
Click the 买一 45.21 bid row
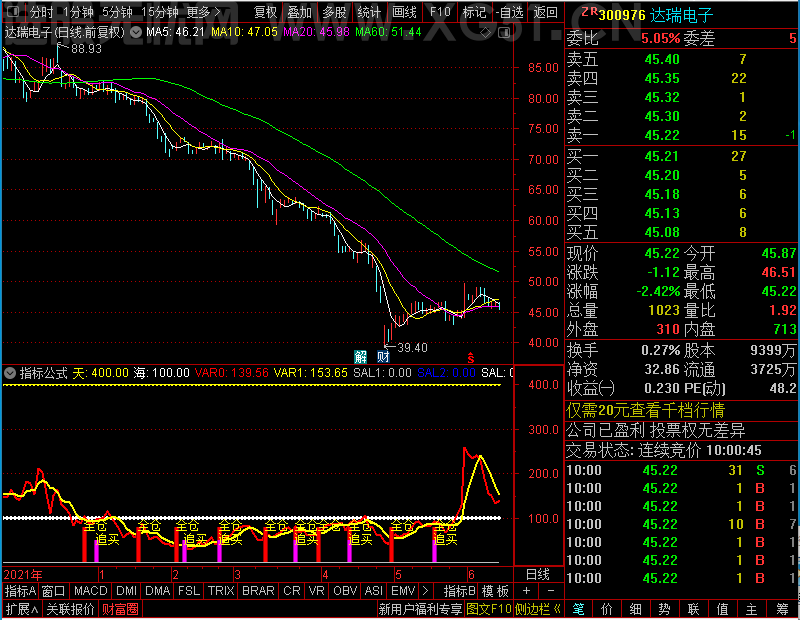pyautogui.click(x=682, y=156)
